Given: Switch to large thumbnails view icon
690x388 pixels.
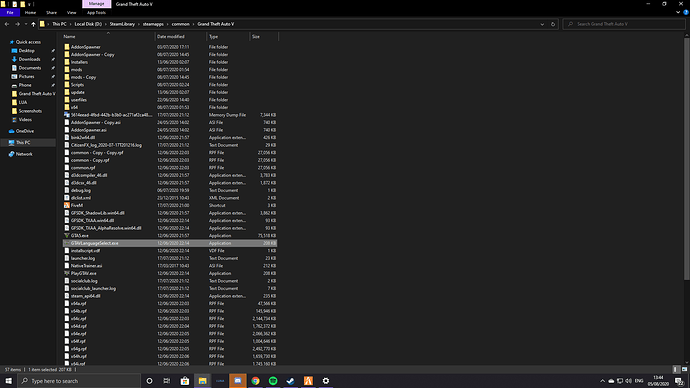Looking at the screenshot, I should (684, 370).
